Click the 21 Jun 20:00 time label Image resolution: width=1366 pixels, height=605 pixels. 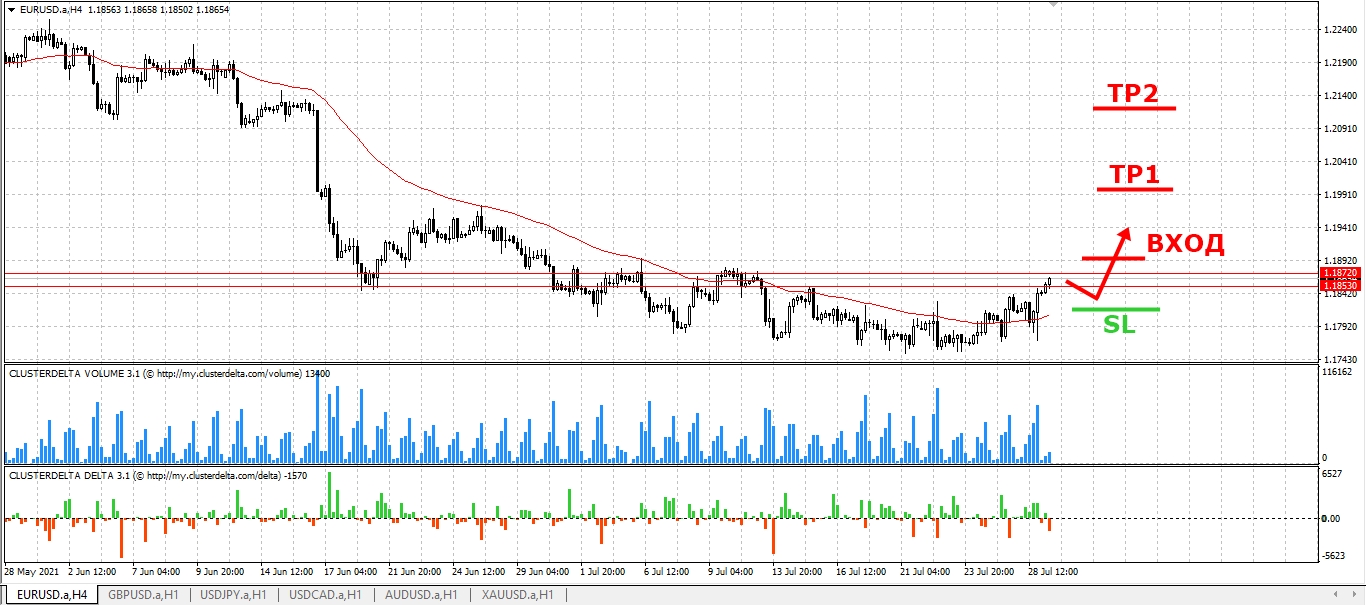(x=413, y=572)
